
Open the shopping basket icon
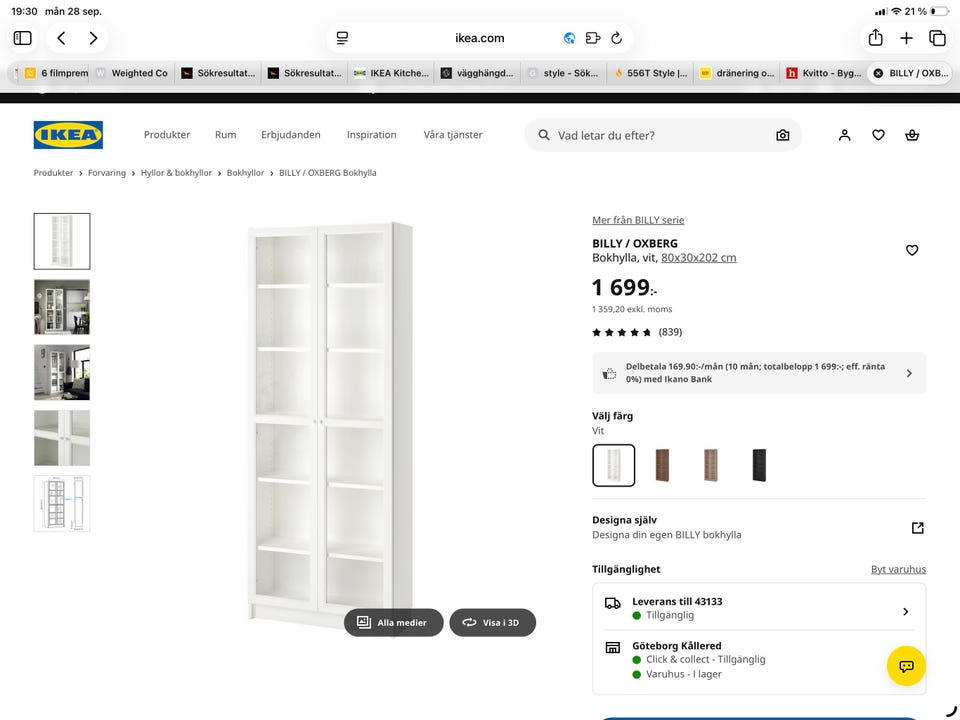912,135
